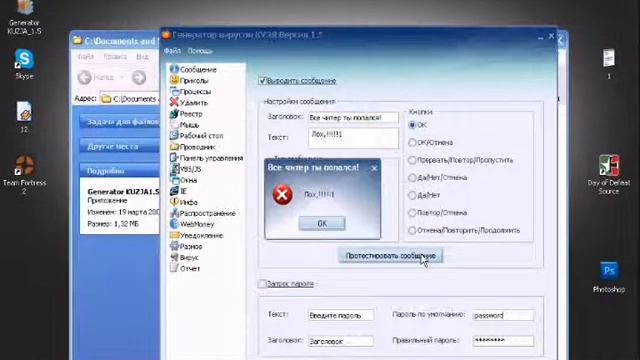Select the Проводник folder icon

coord(174,147)
